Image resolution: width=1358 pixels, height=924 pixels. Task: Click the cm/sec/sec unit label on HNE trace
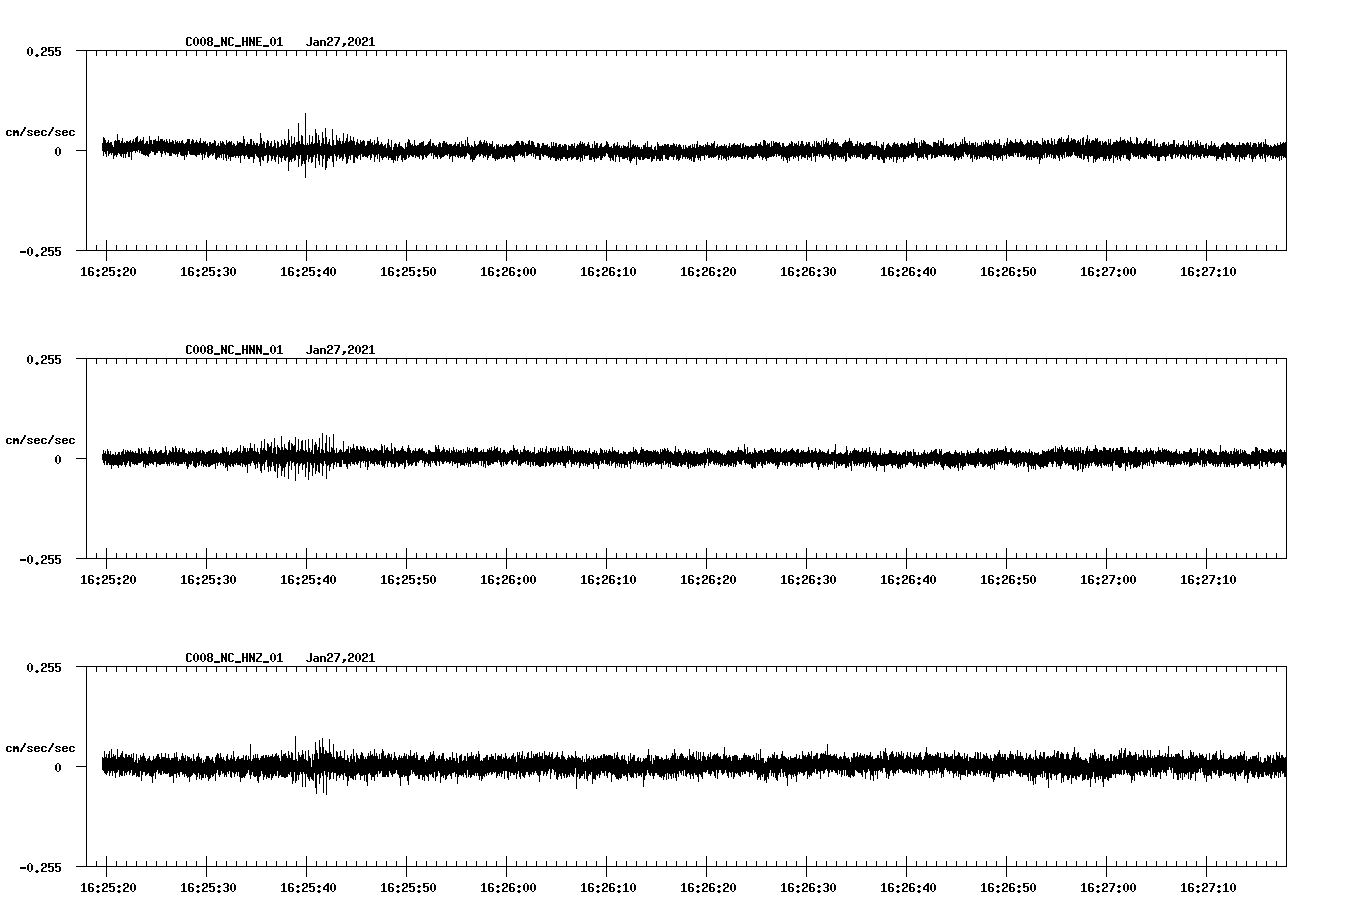[x=42, y=131]
